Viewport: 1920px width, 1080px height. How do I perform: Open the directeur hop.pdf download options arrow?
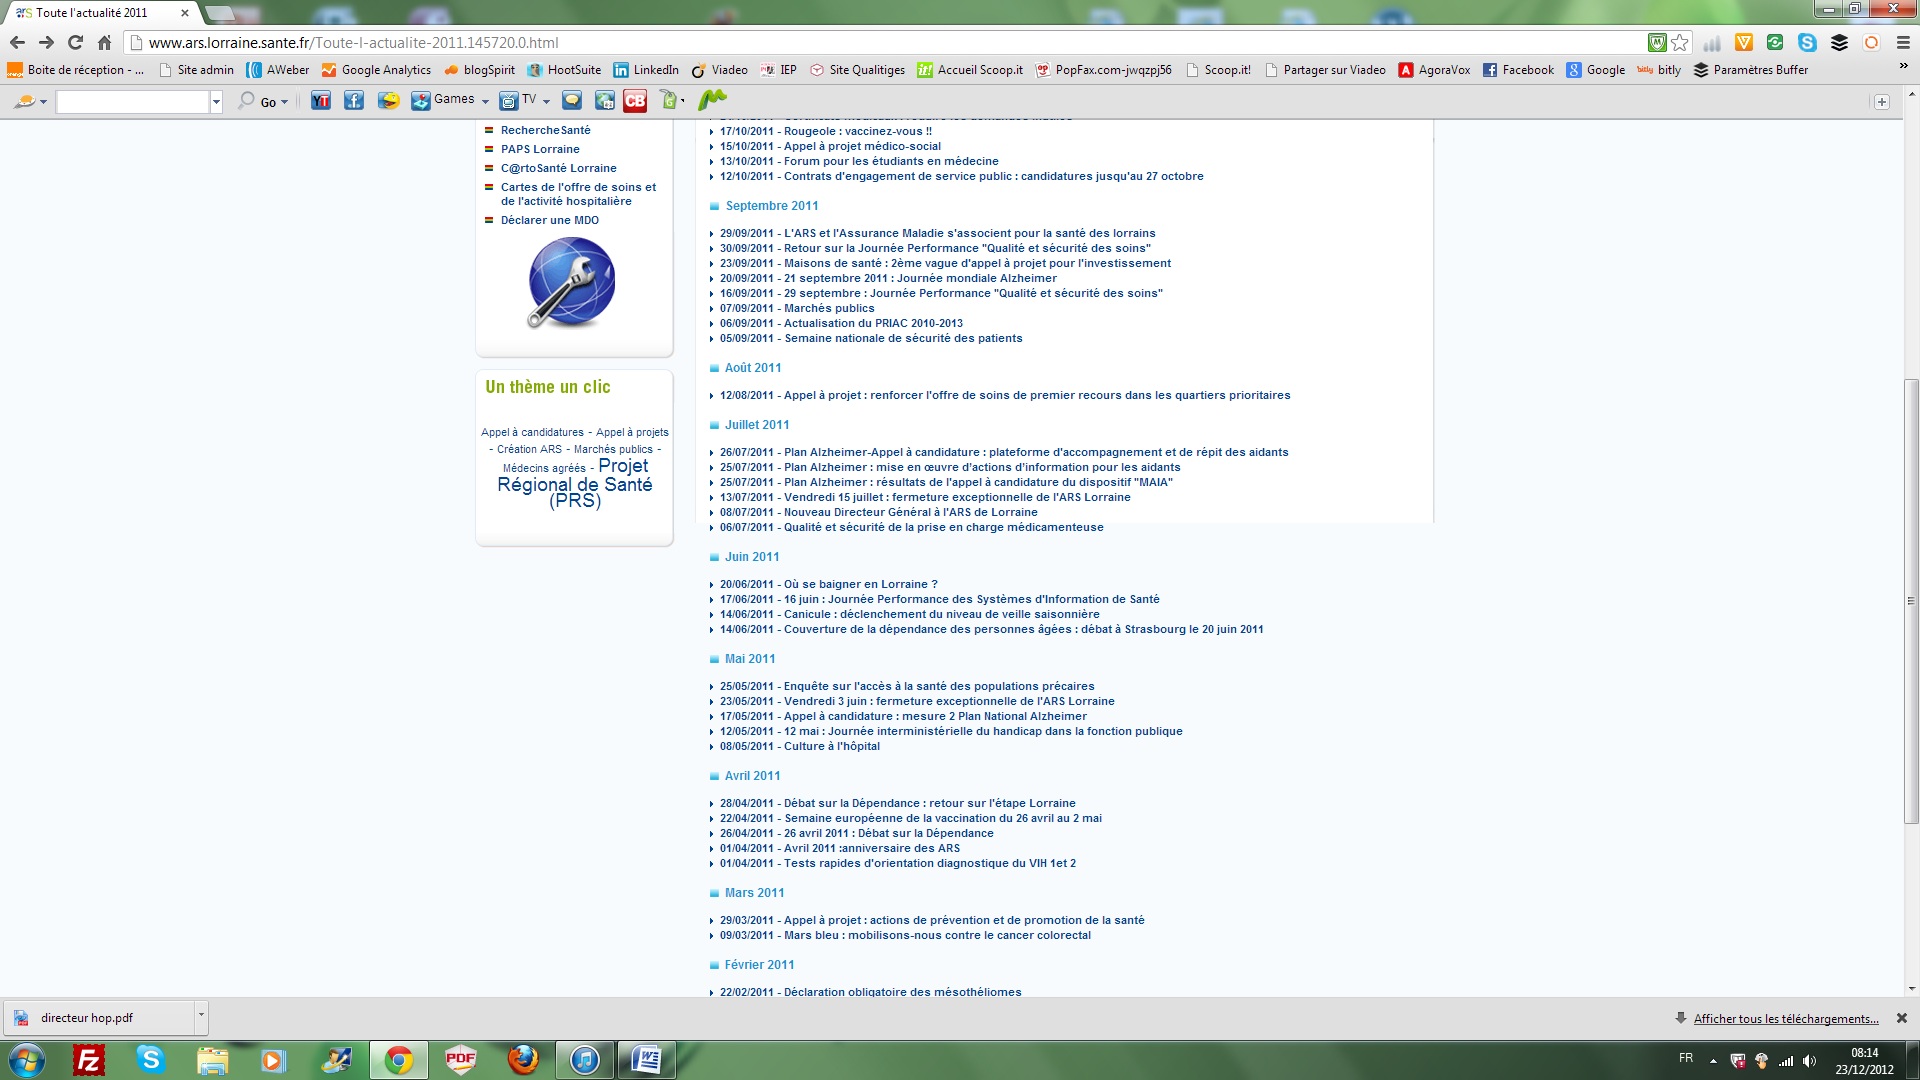tap(201, 1015)
